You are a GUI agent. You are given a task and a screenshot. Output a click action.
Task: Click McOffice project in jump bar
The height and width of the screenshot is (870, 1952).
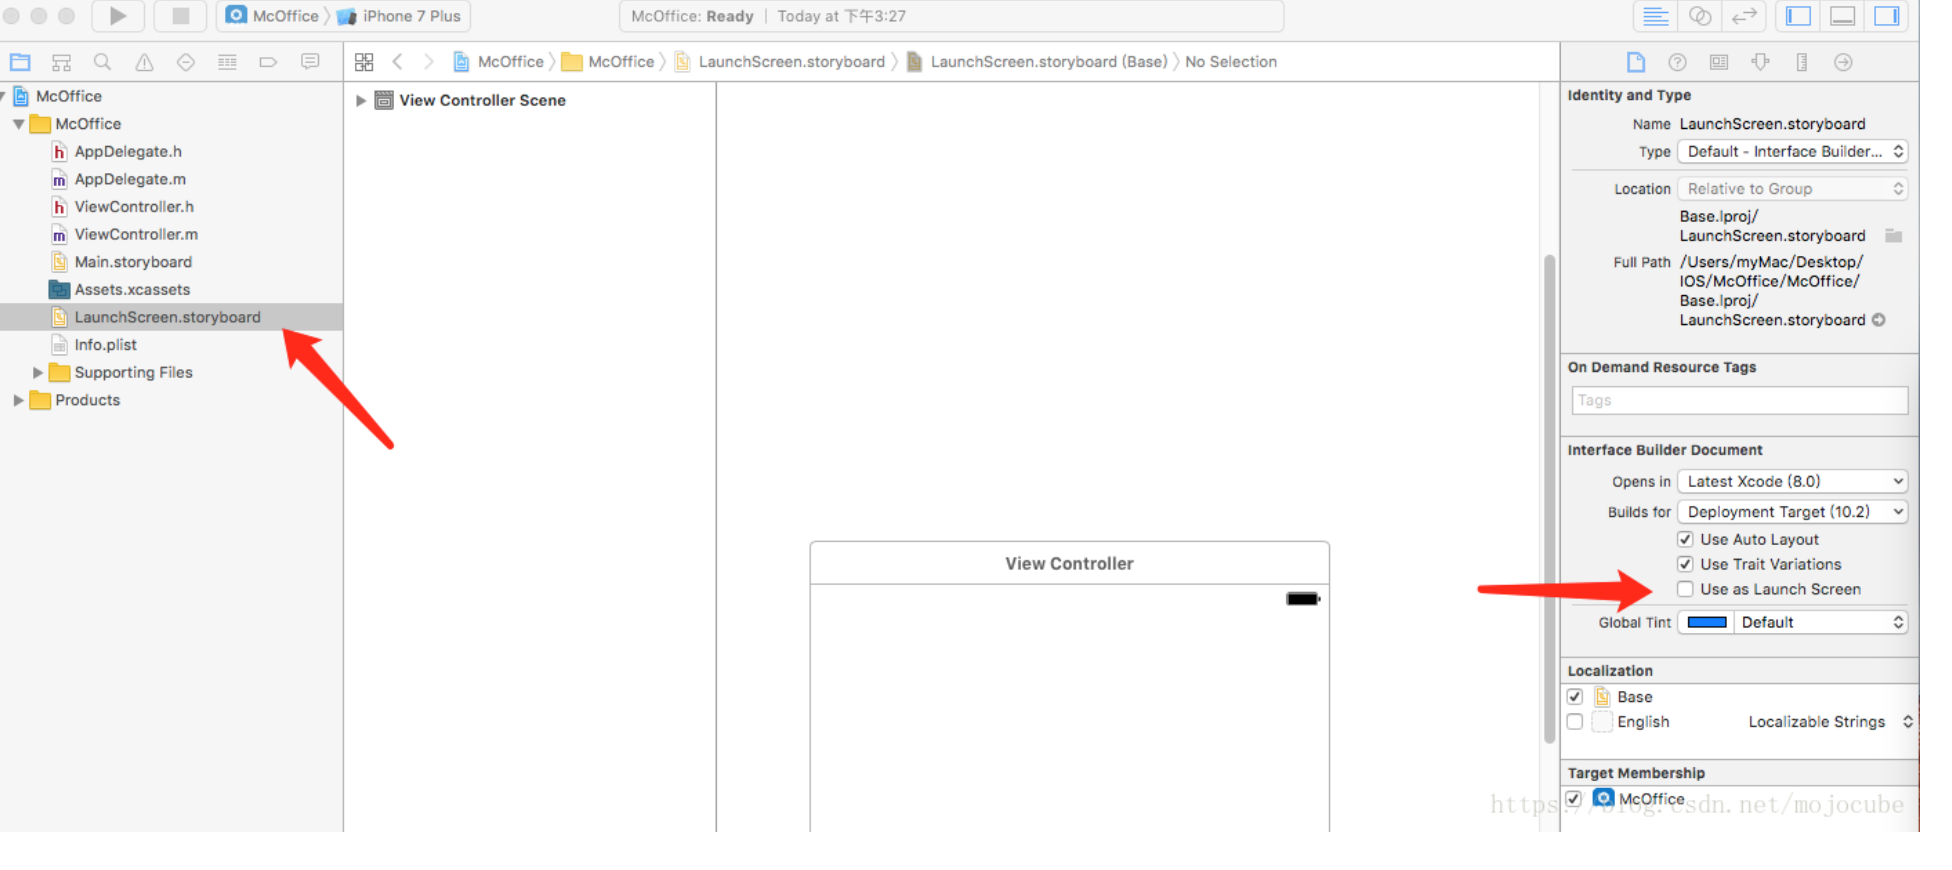click(499, 62)
